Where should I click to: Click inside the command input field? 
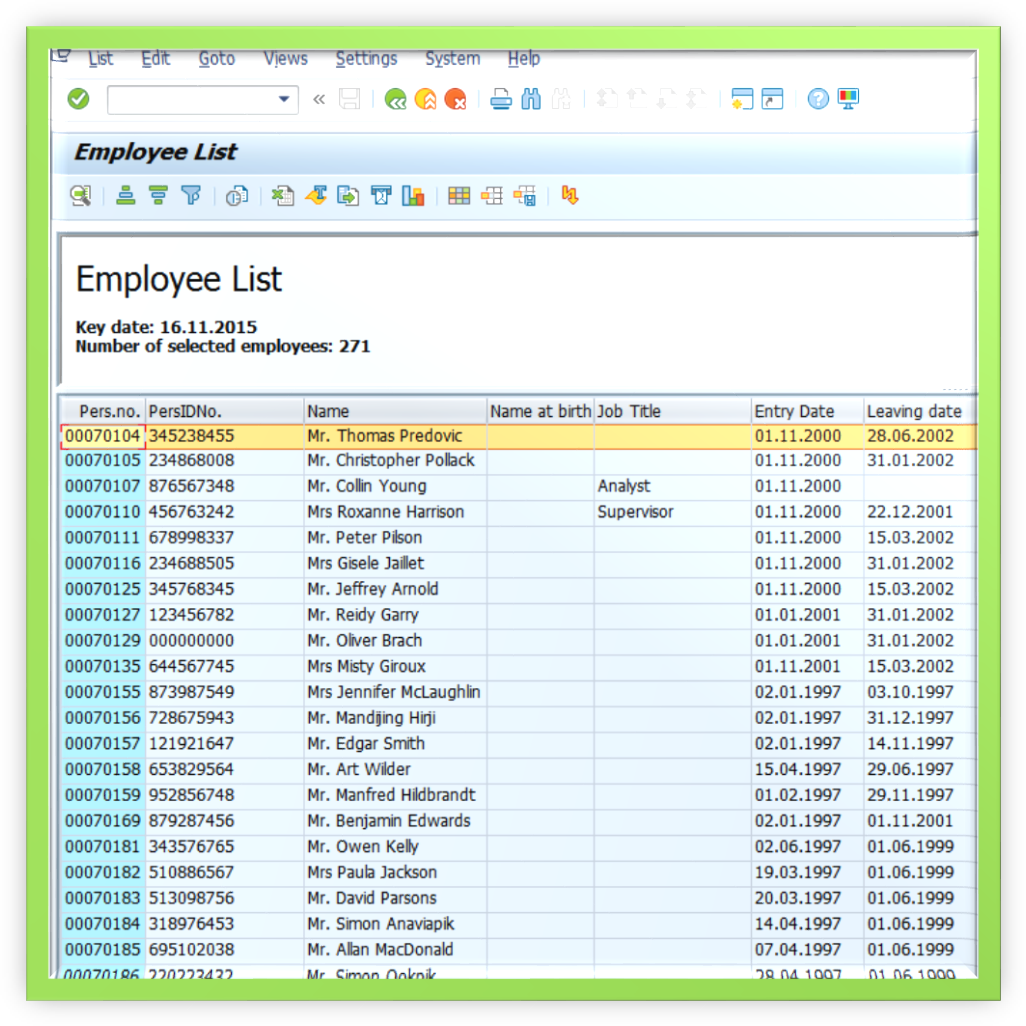click(x=190, y=99)
